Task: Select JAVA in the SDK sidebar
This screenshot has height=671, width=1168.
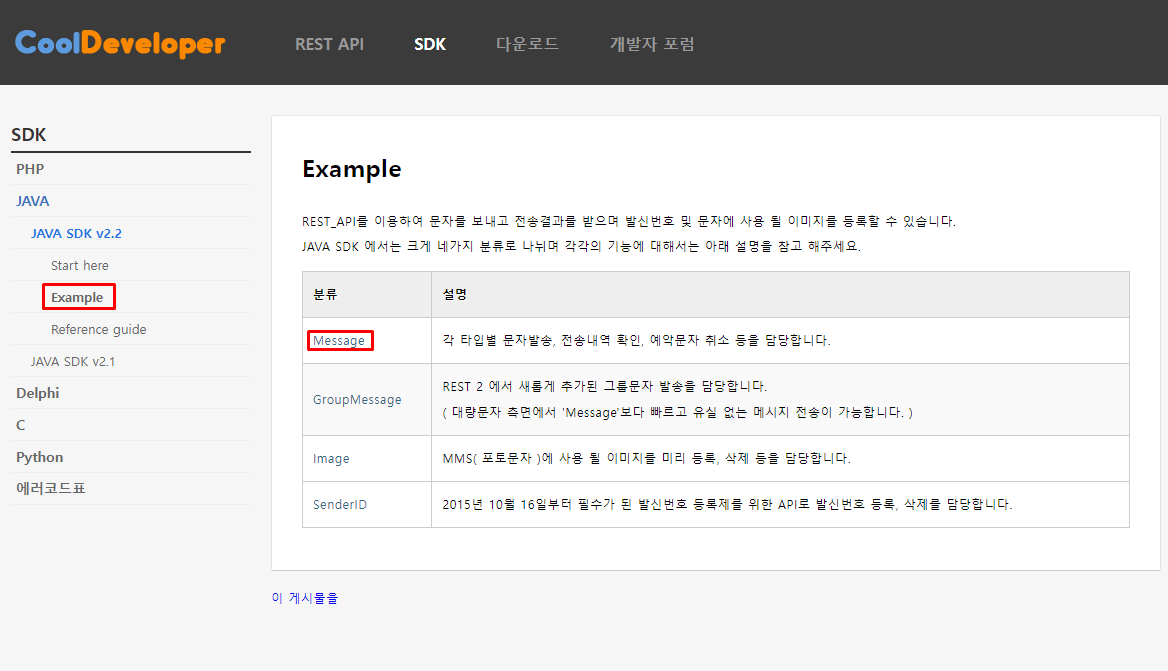Action: point(33,201)
